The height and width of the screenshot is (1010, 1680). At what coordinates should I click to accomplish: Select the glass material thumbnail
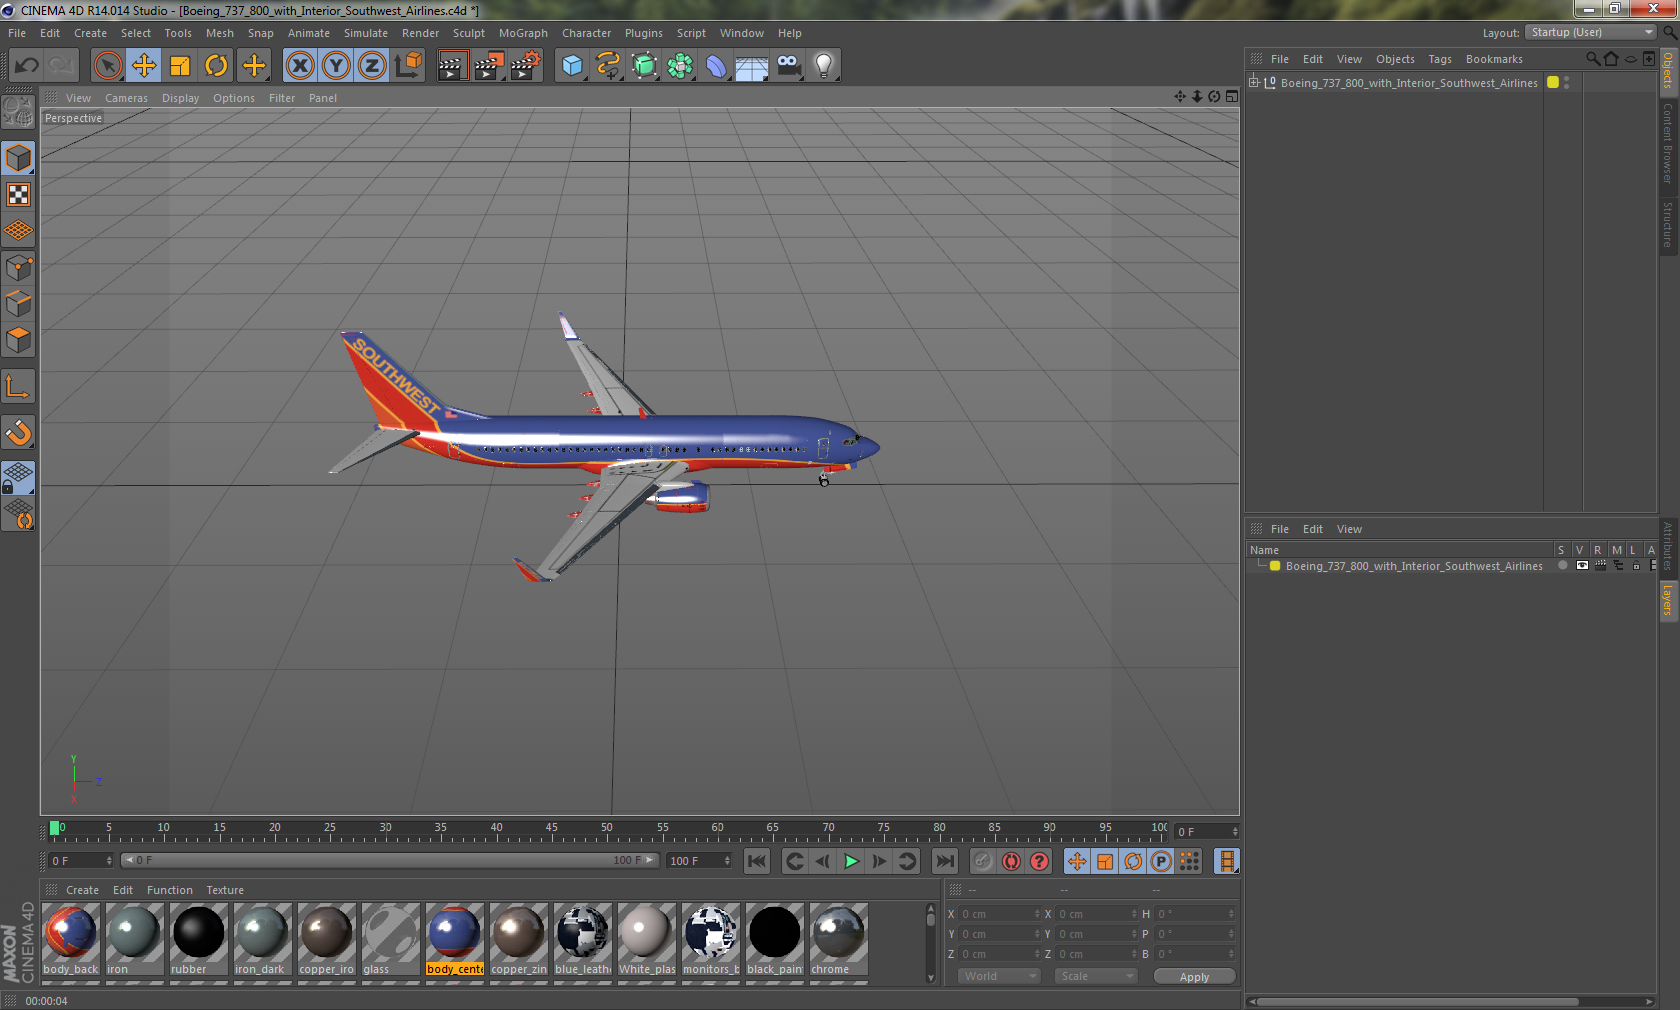(x=391, y=939)
